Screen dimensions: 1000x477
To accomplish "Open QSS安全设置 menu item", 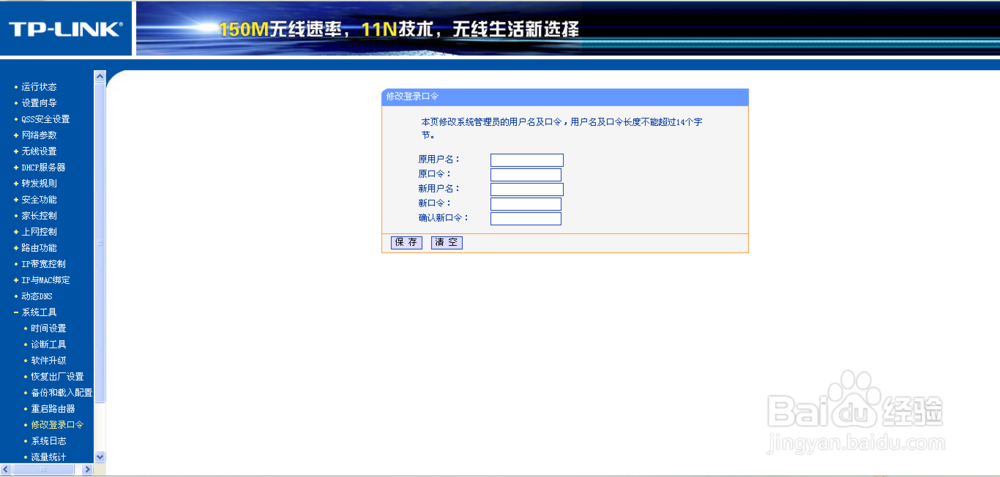I will click(45, 119).
